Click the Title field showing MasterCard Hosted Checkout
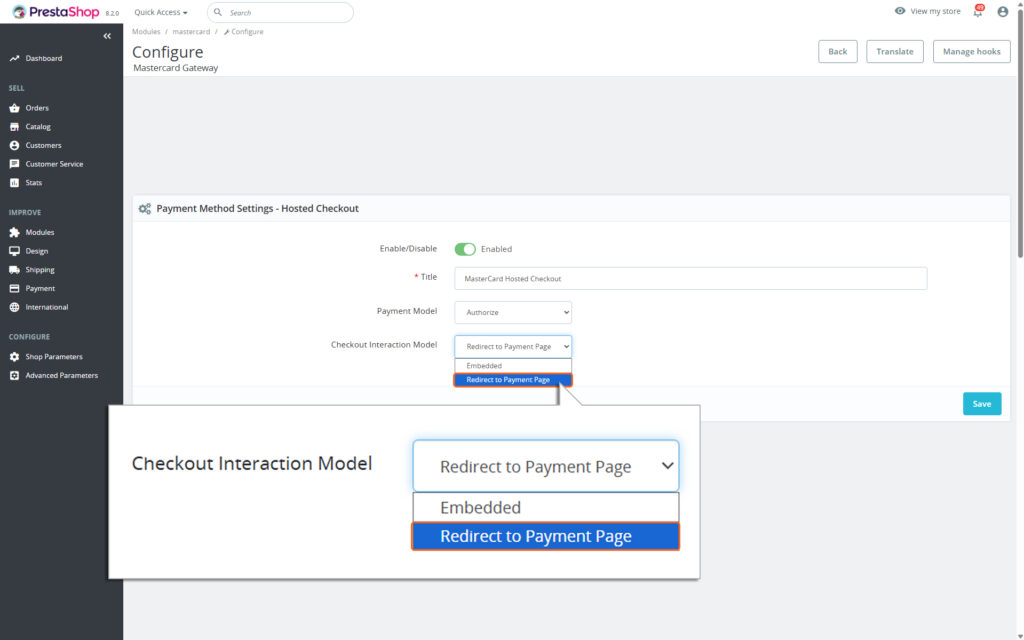Screen dimensions: 1024x640 pos(690,277)
